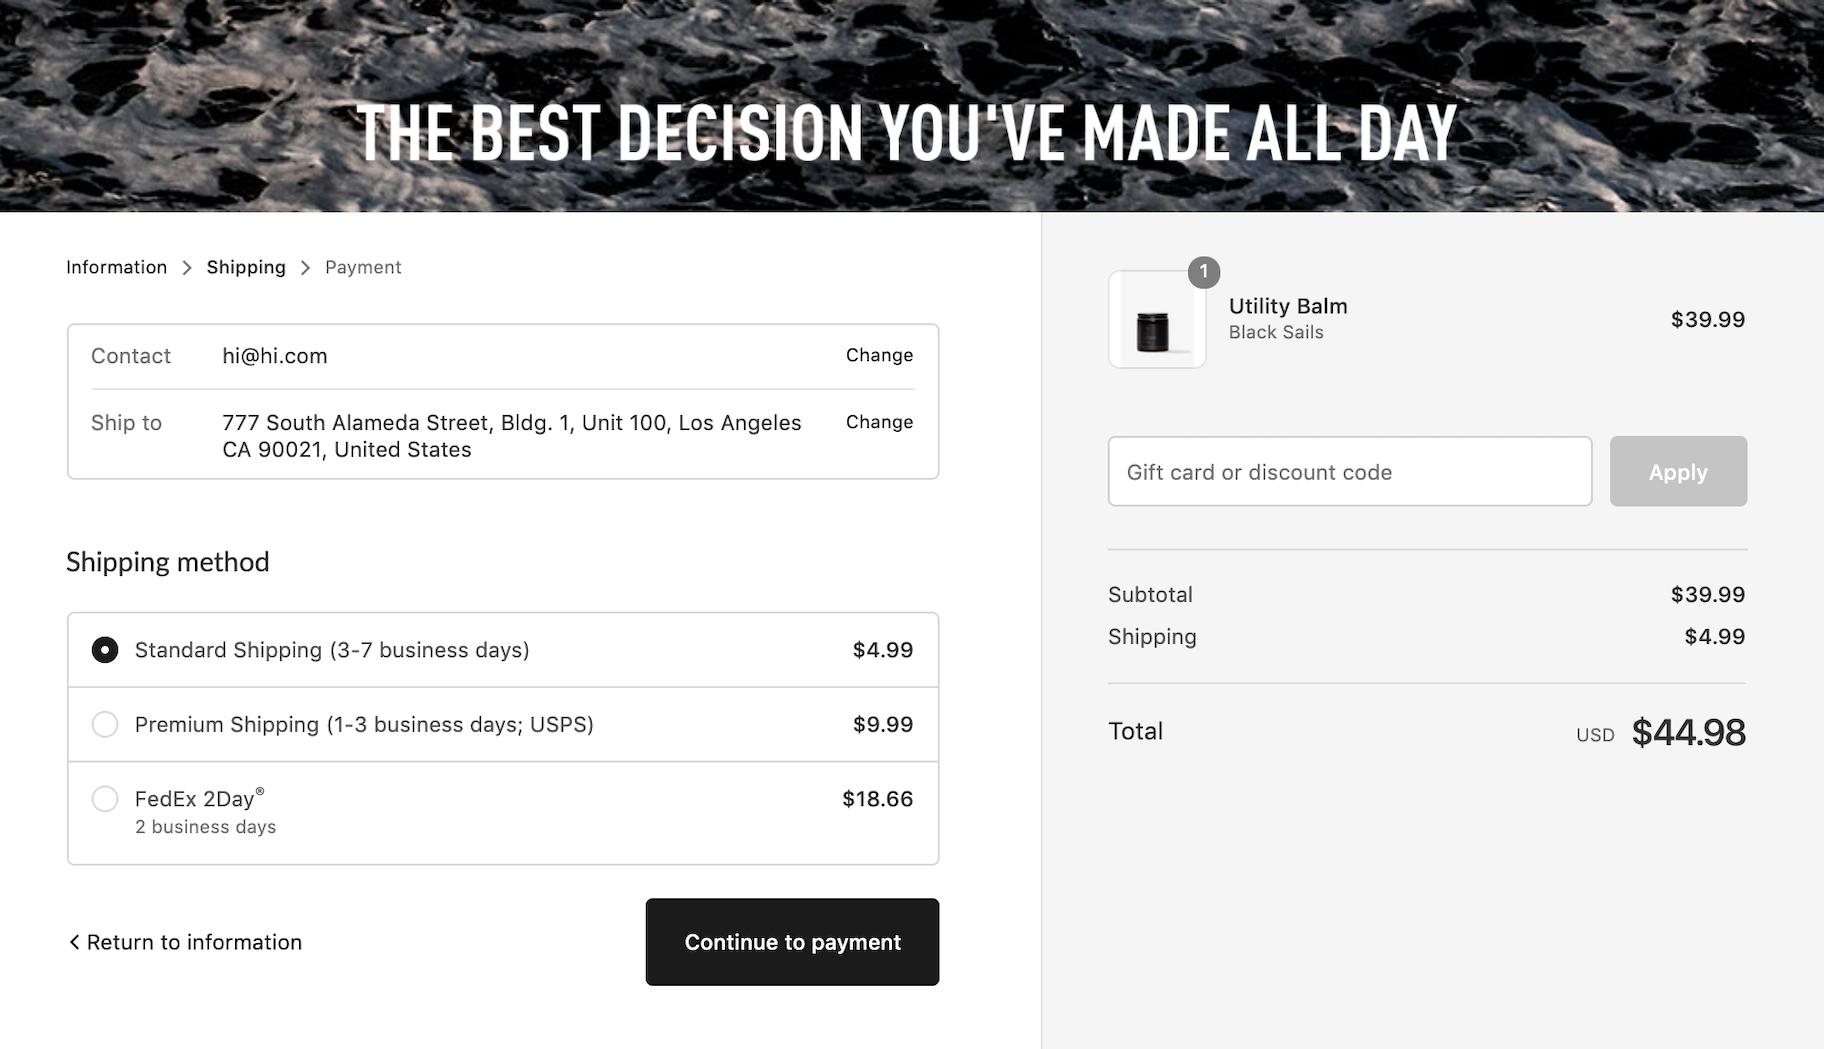
Task: Click the chevron after Information breadcrumb
Action: point(187,268)
